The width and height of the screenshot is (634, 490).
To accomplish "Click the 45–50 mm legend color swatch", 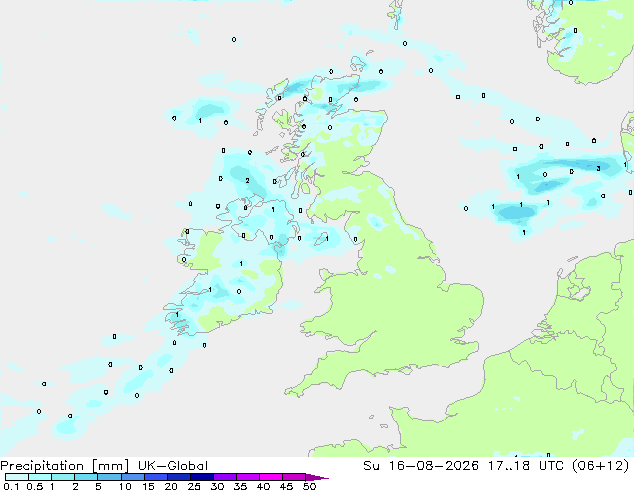I will click(x=294, y=477).
